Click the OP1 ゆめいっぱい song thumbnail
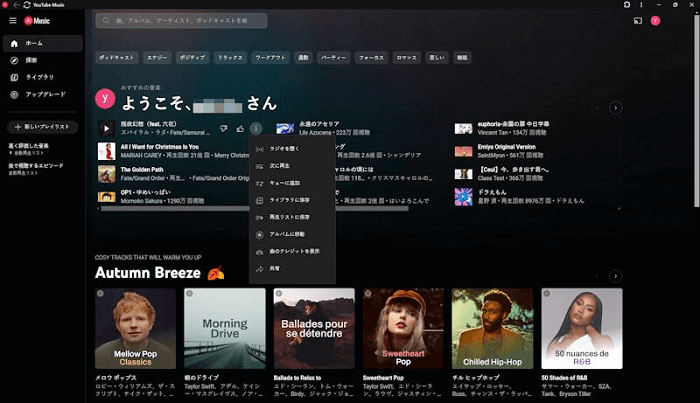This screenshot has height=403, width=700. [106, 197]
